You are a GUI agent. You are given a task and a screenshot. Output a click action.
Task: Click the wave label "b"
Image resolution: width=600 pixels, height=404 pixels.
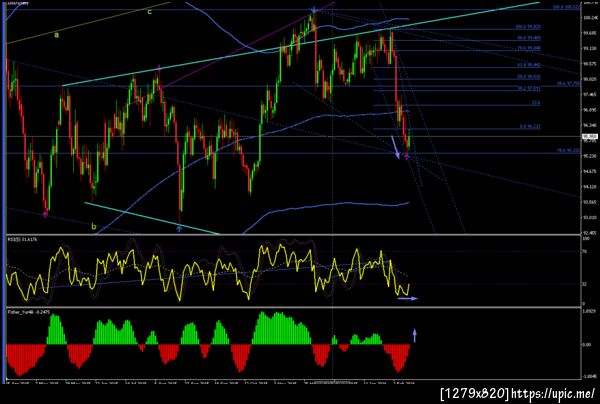pos(94,226)
